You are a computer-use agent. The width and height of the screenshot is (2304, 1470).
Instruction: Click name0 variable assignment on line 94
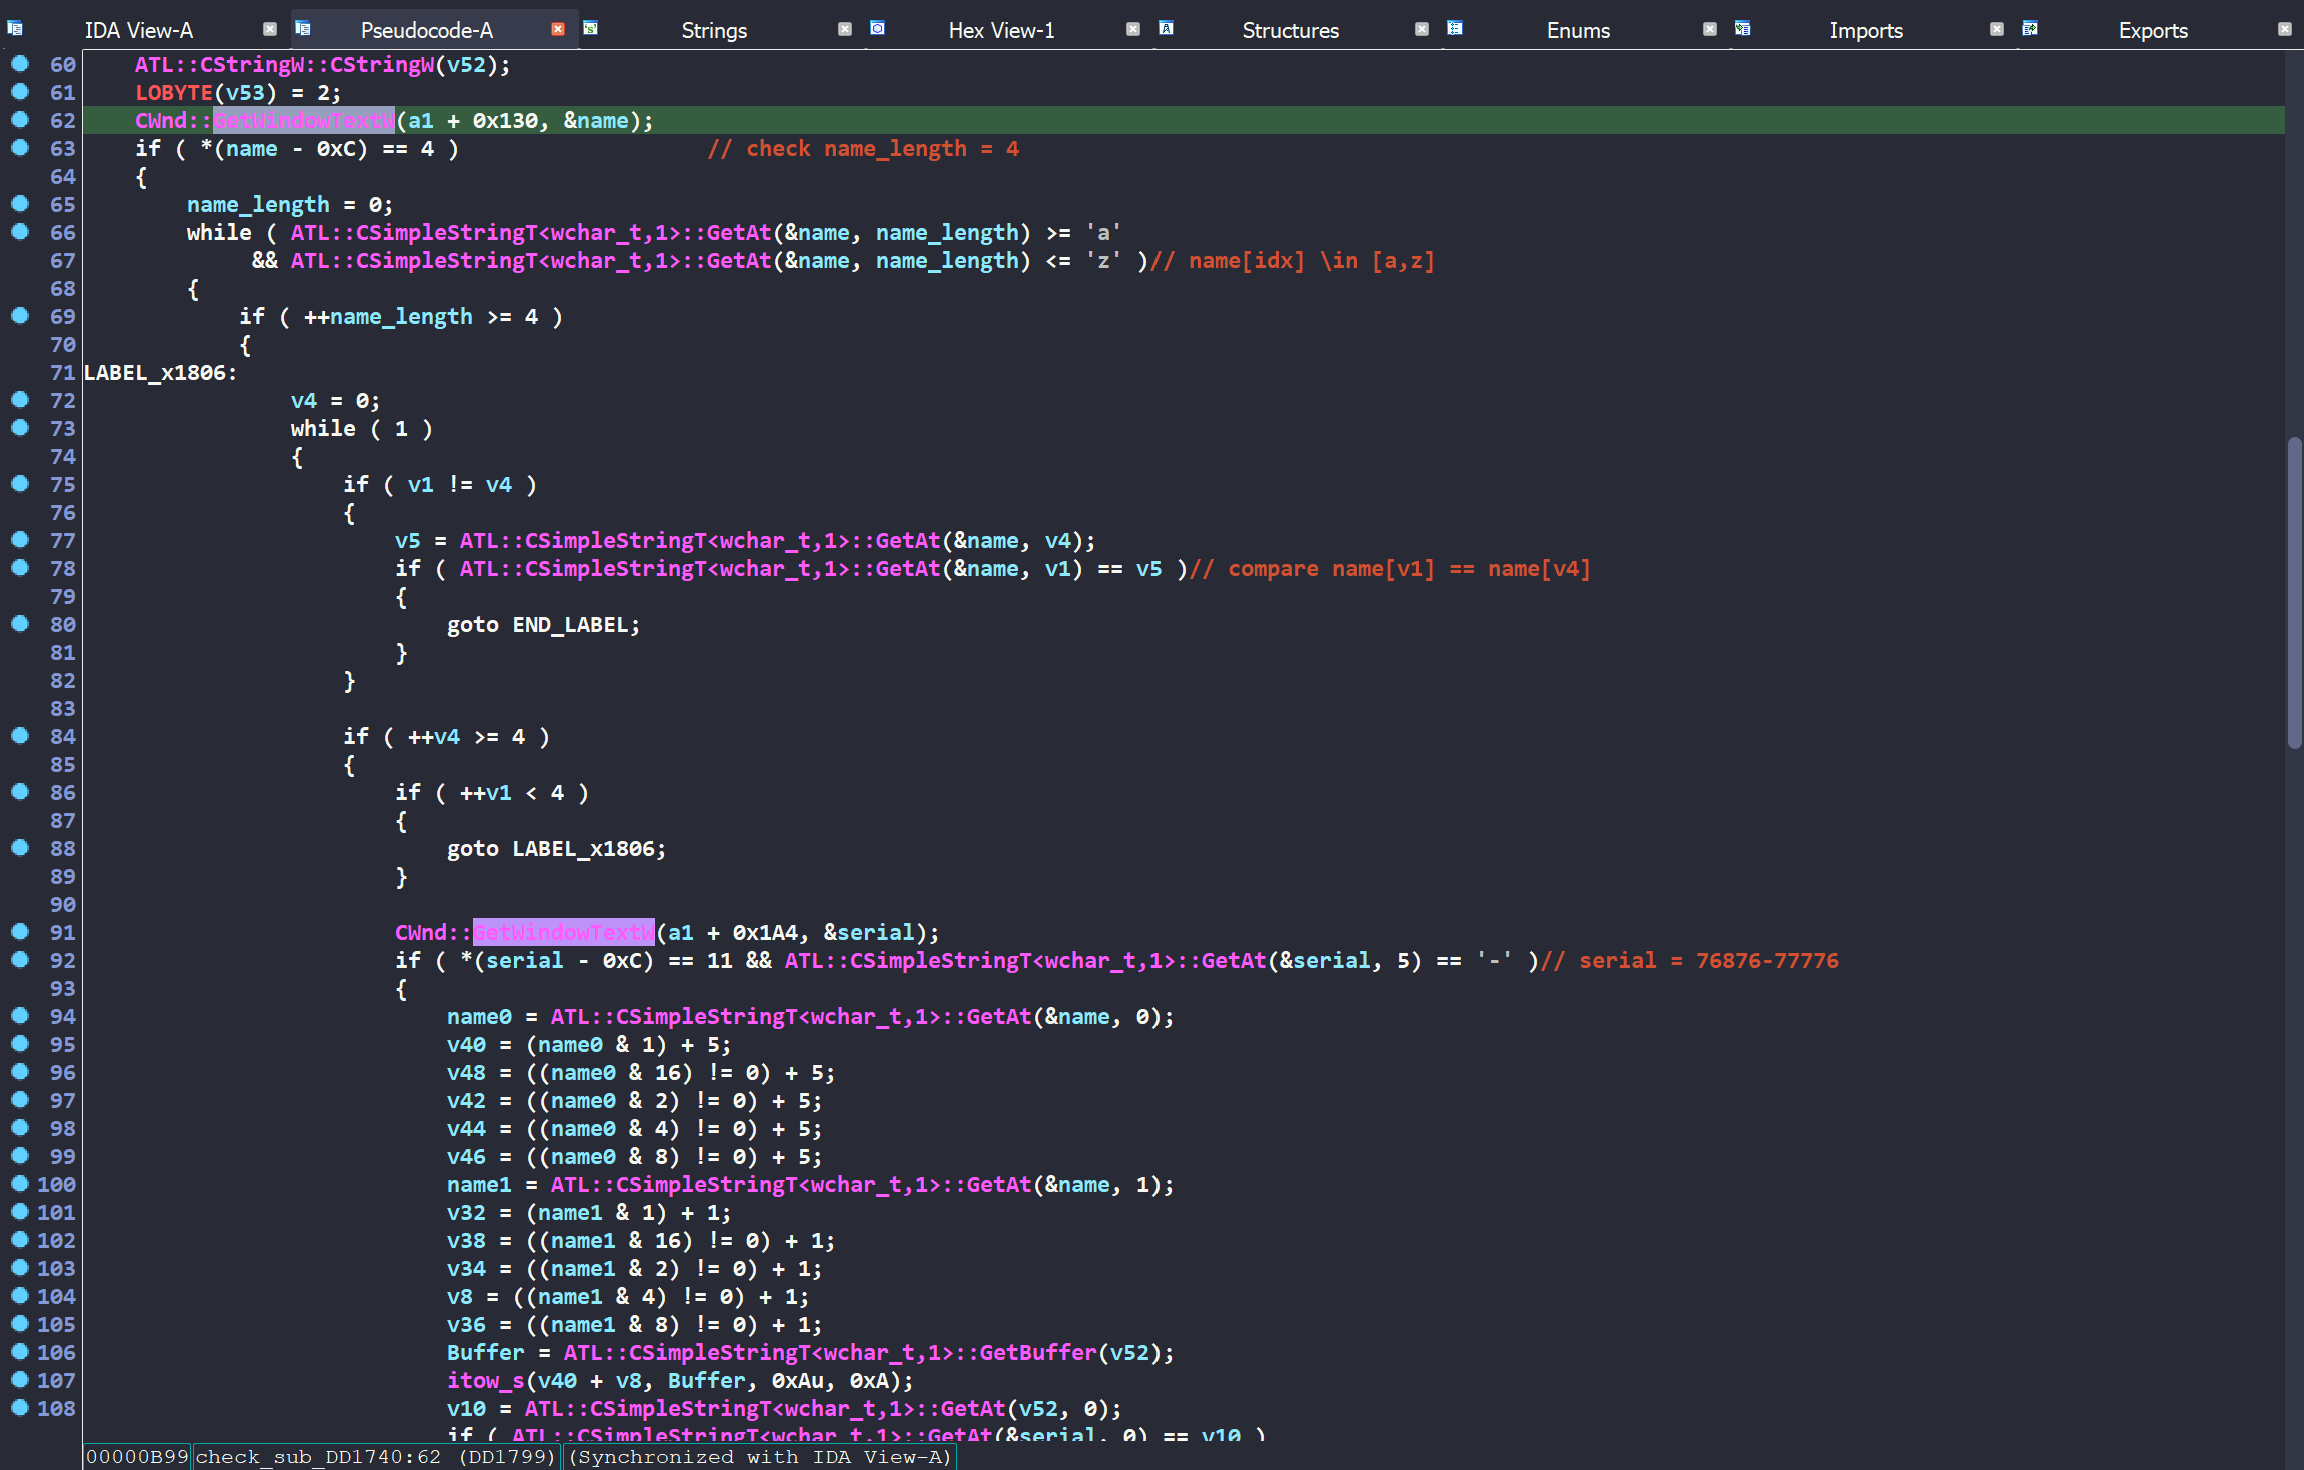479,1016
